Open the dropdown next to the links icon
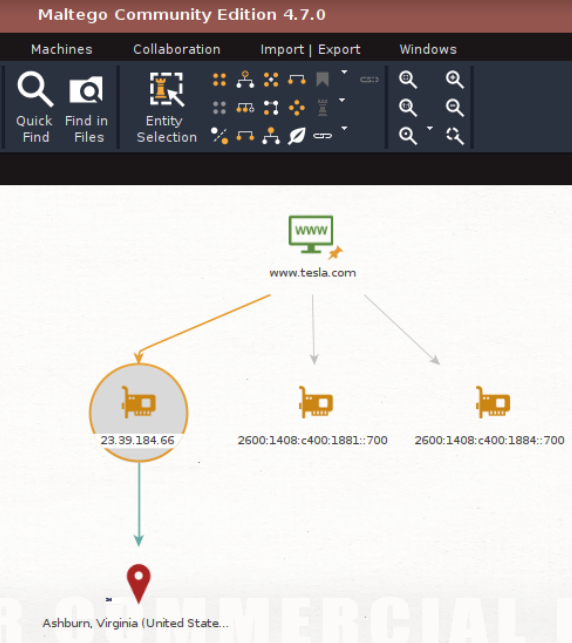The image size is (572, 643). [x=344, y=128]
